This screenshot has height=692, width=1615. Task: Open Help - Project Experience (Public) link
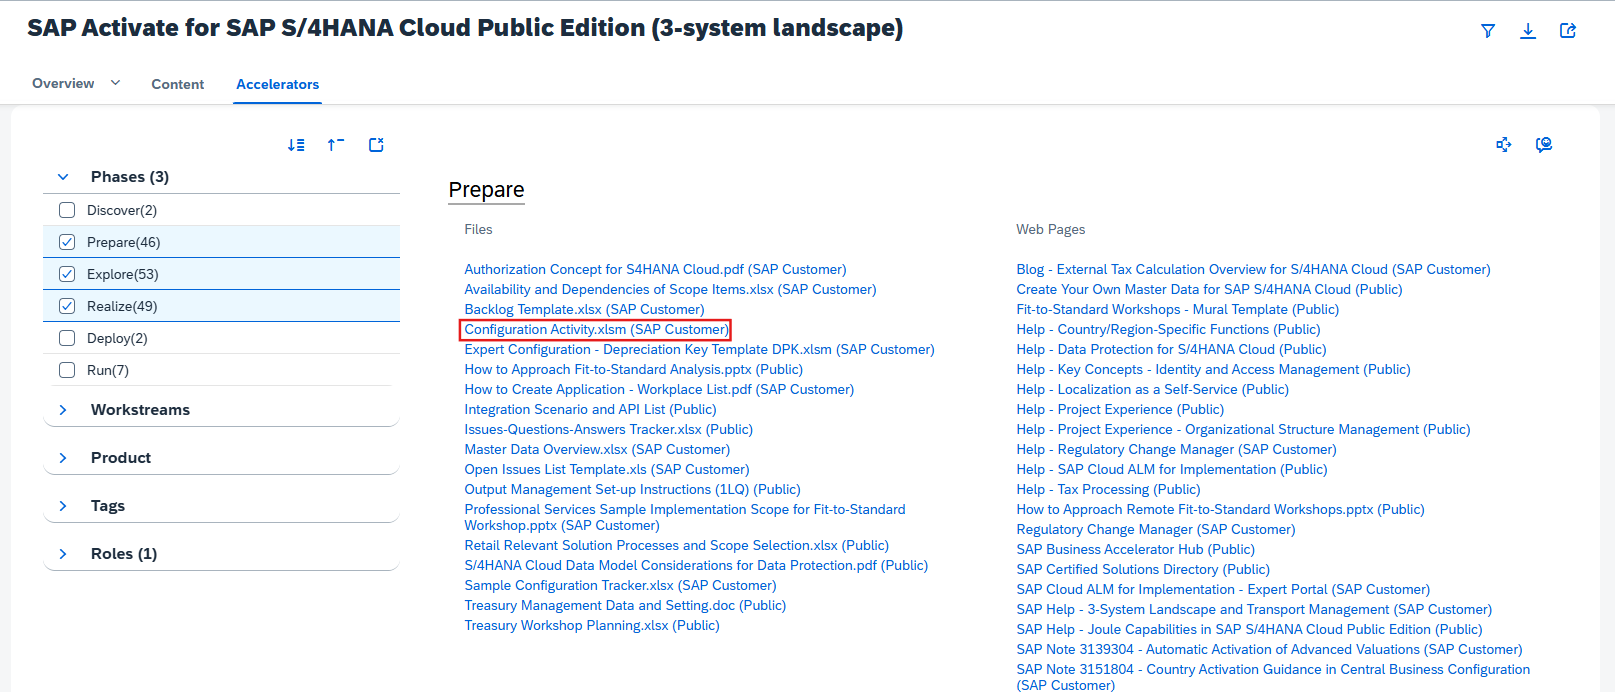click(1120, 409)
